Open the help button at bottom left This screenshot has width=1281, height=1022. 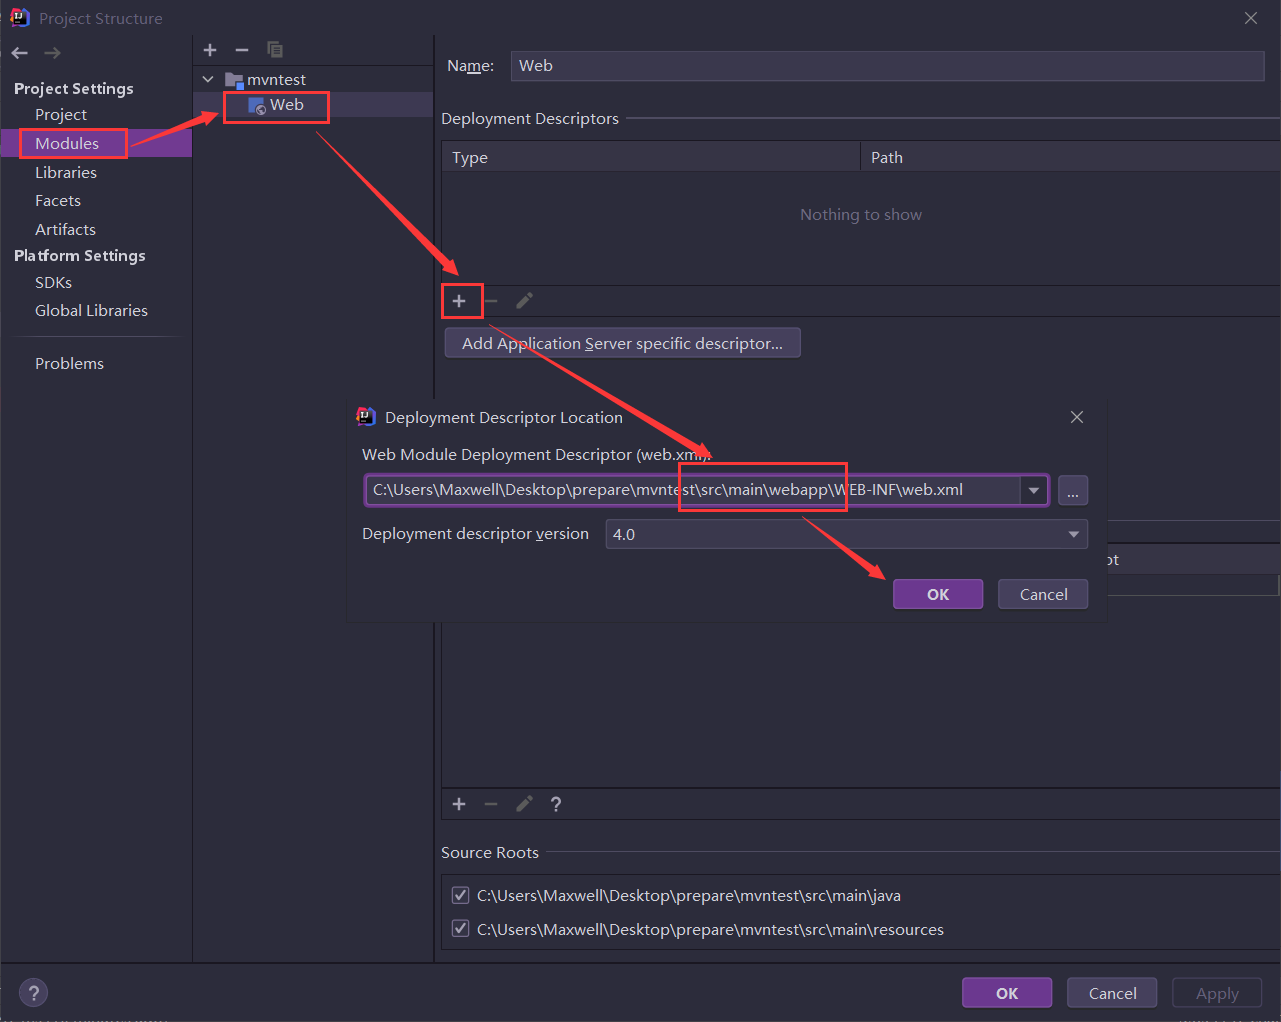[34, 993]
